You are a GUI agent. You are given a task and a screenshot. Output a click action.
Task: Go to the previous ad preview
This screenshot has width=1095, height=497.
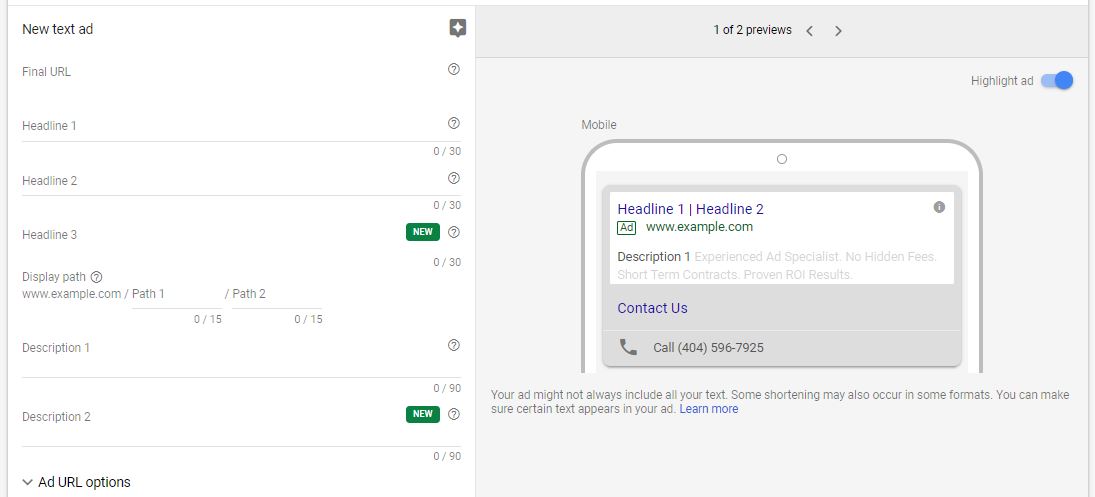[809, 31]
